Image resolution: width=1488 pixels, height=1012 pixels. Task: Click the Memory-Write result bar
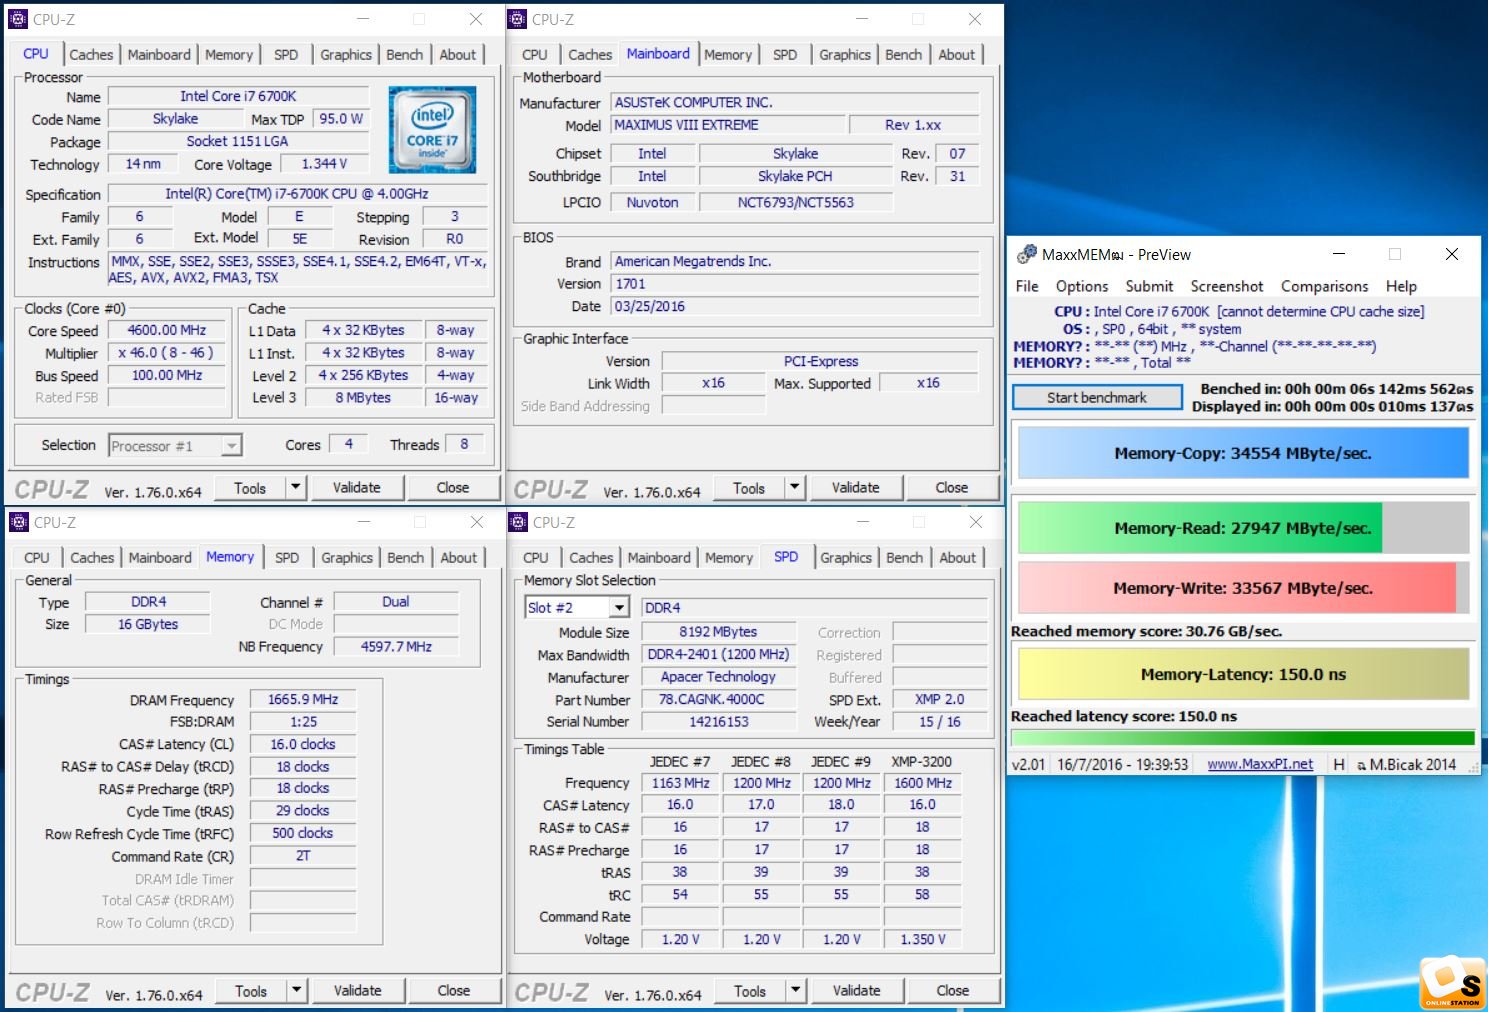tap(1243, 588)
